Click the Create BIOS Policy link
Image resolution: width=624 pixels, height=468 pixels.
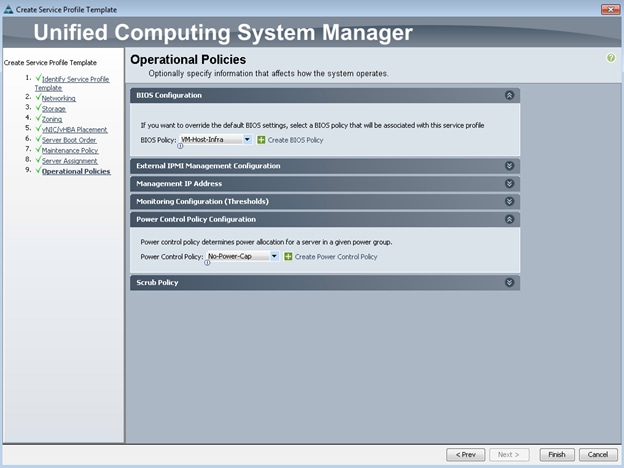coord(295,140)
